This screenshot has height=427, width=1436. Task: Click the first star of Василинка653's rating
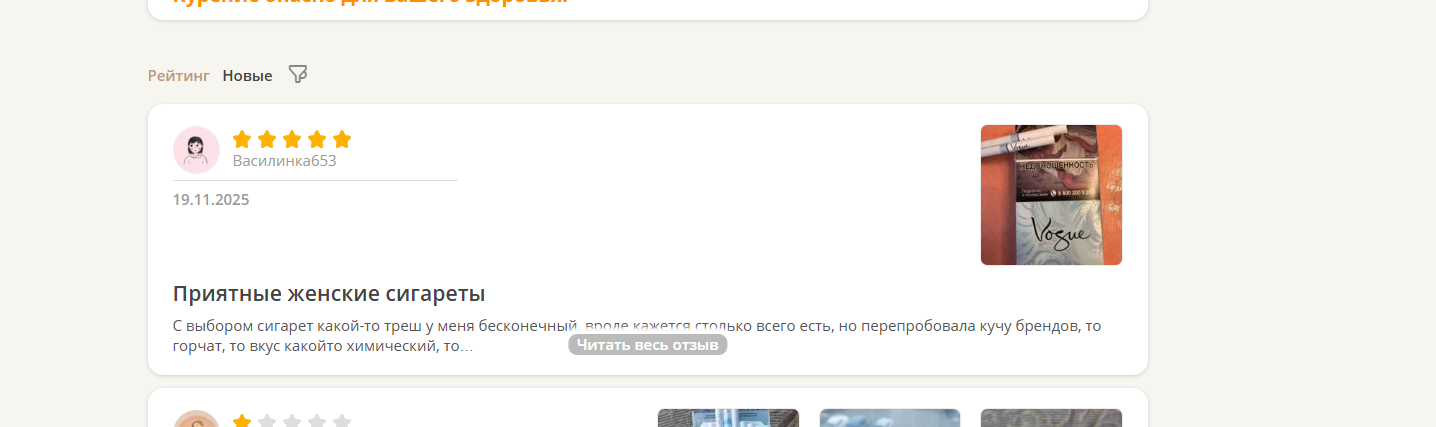click(242, 139)
